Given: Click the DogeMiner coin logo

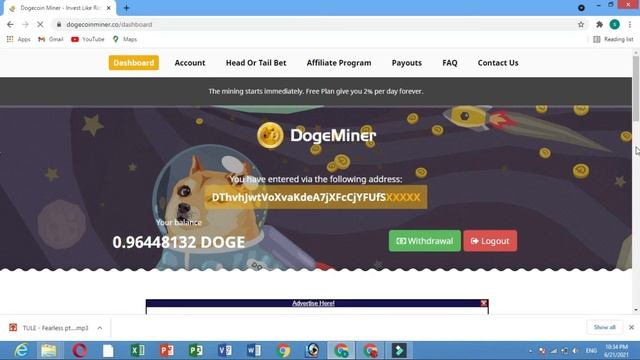Looking at the screenshot, I should point(270,135).
